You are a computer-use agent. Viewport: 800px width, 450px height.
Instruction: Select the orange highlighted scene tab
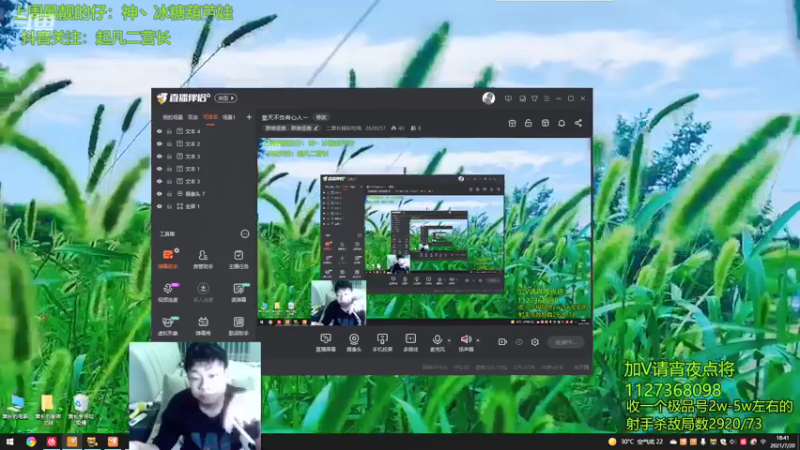tap(210, 117)
